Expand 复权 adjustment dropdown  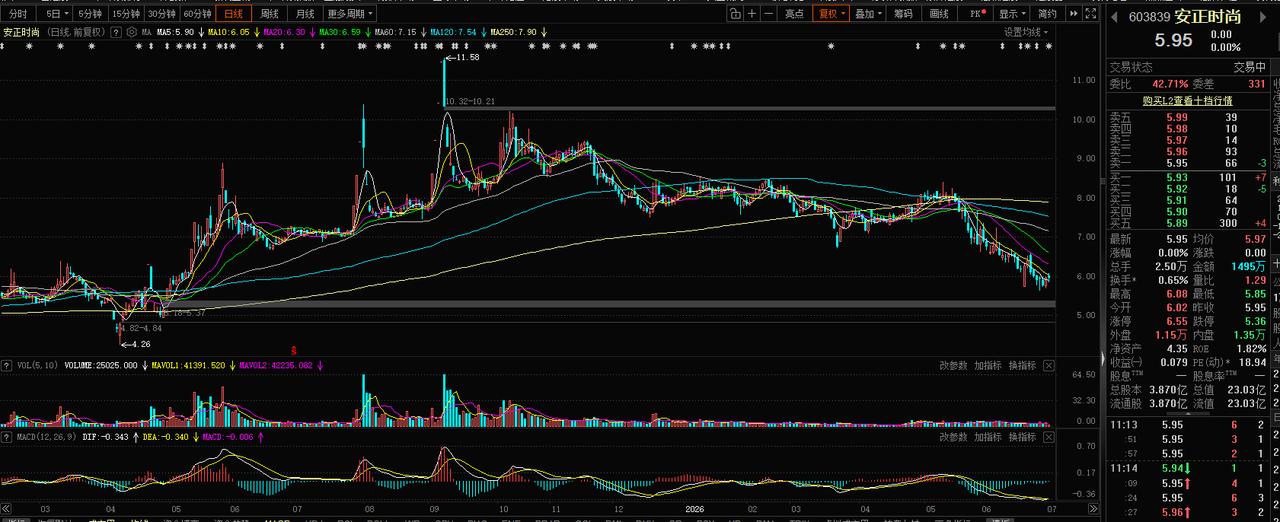pyautogui.click(x=831, y=14)
